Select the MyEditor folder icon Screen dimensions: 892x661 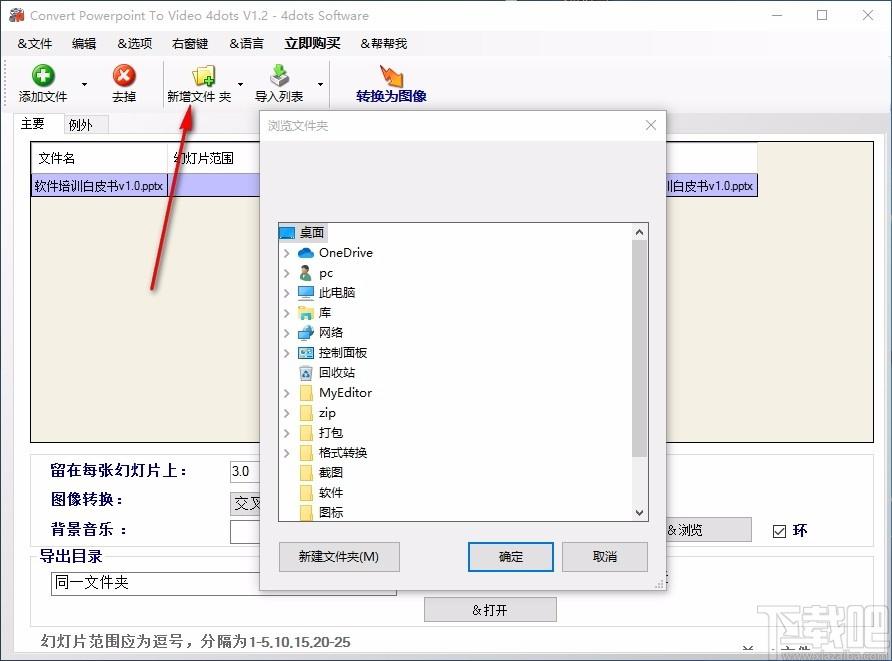[x=306, y=393]
